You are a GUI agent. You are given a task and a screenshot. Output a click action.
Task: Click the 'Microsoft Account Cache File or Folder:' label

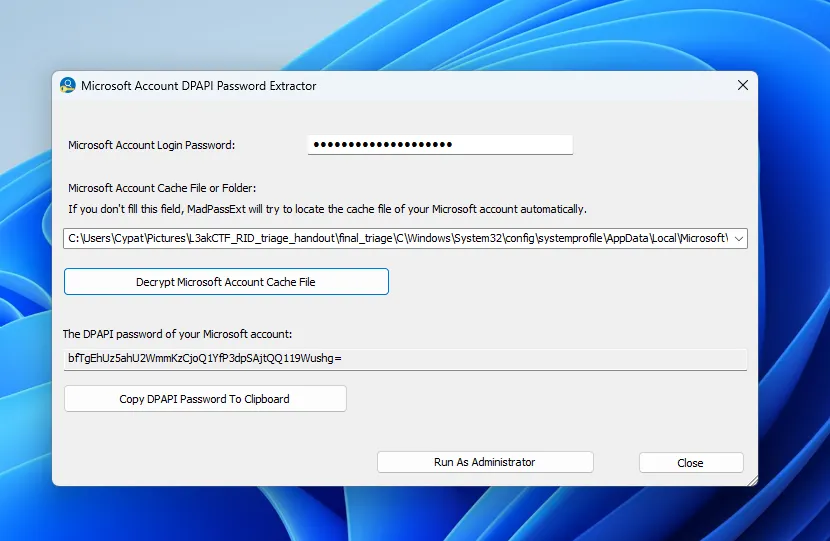click(162, 188)
